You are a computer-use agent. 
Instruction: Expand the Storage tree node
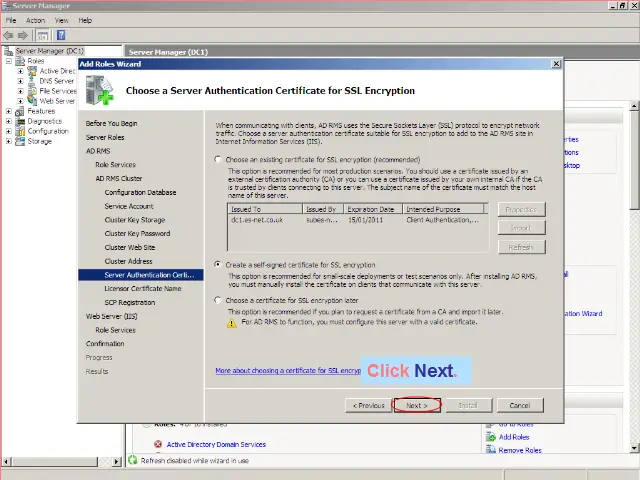tap(8, 141)
